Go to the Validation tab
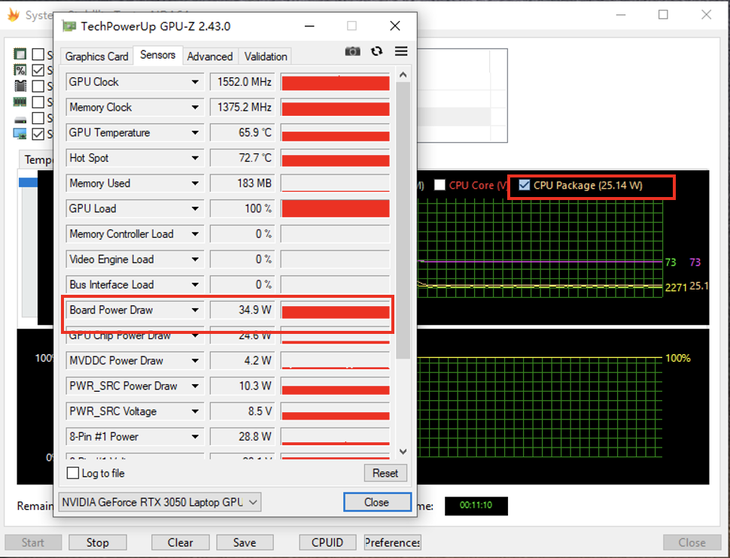Image resolution: width=730 pixels, height=558 pixels. [x=265, y=57]
